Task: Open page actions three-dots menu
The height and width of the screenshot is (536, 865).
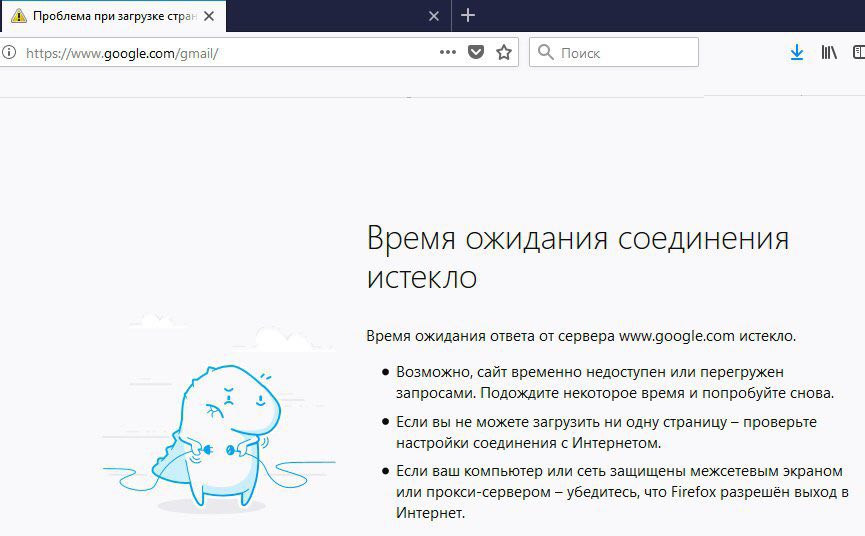Action: point(447,52)
